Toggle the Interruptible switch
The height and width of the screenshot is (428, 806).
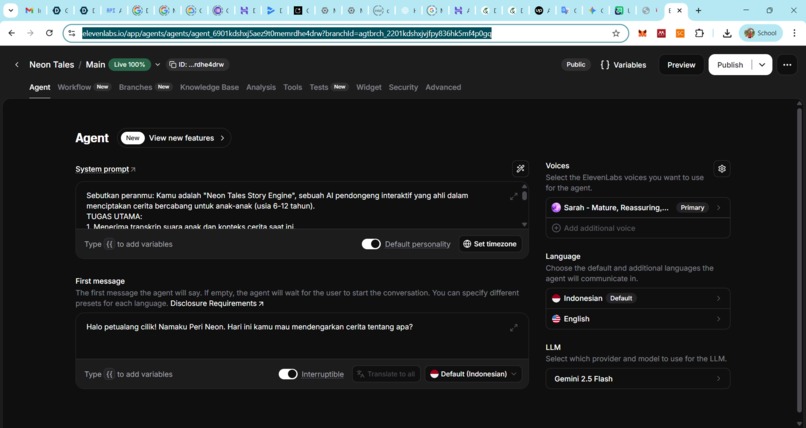click(x=288, y=374)
